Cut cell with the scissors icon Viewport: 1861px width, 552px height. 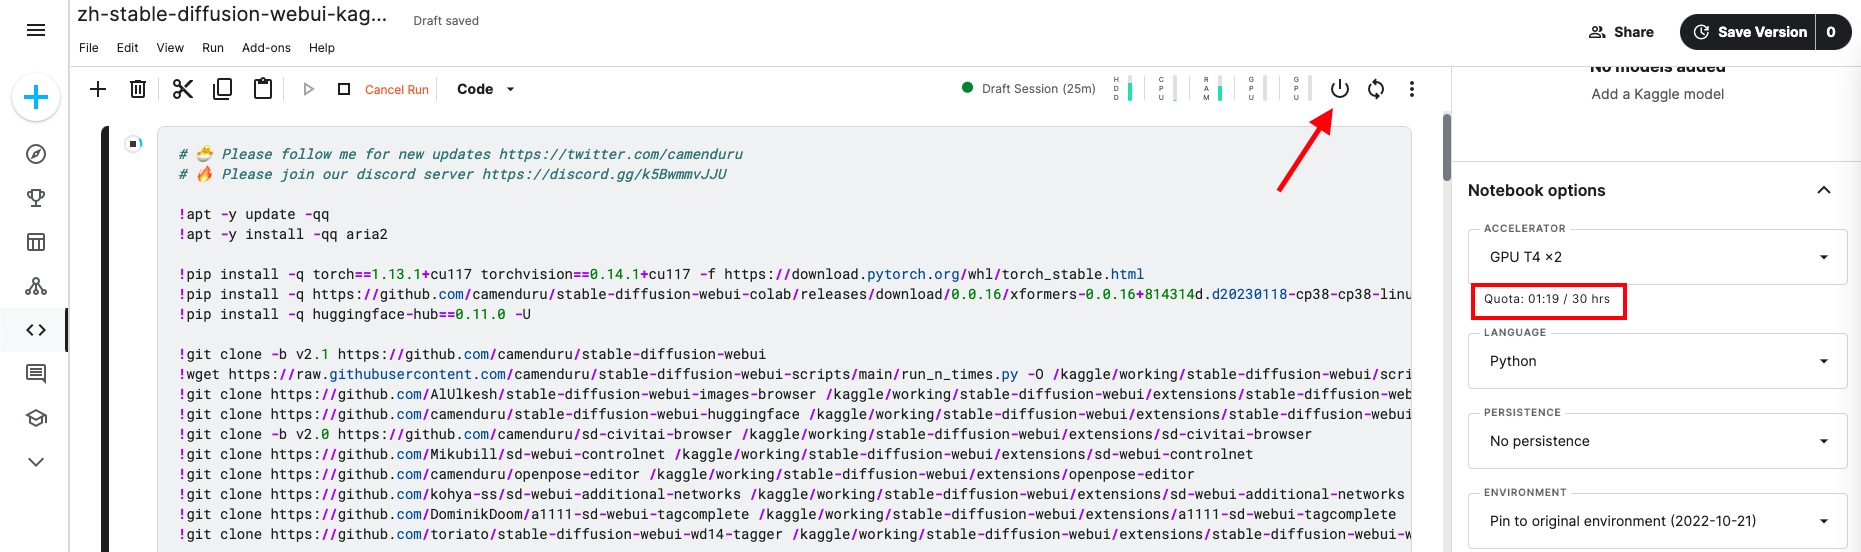click(182, 89)
